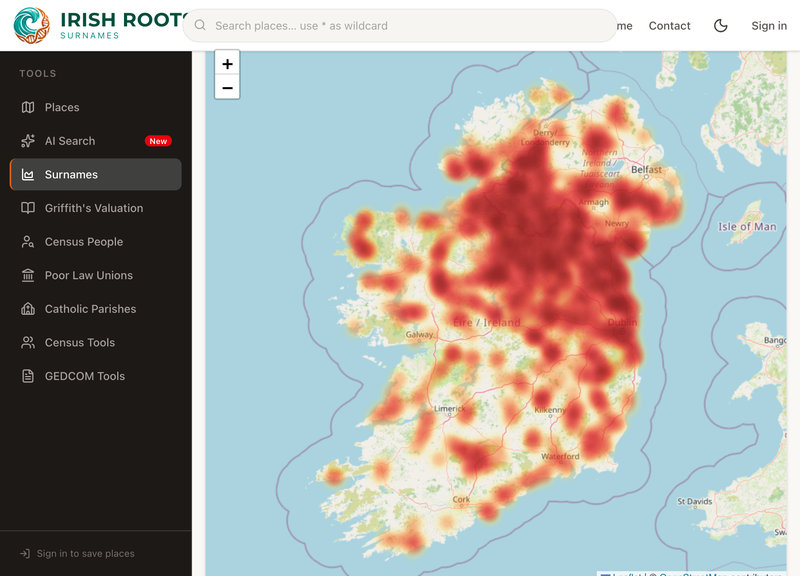Open Poor Law Unions

point(96,276)
